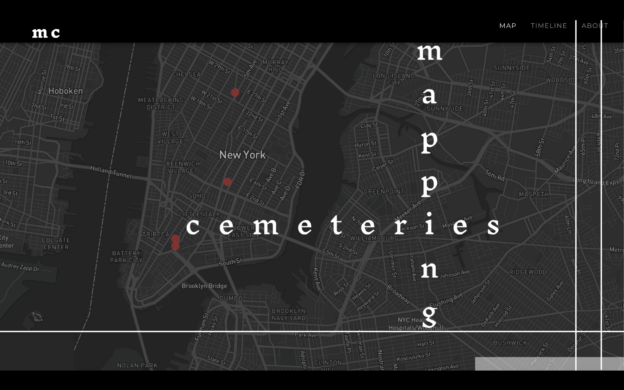Click the Chelsea map label
This screenshot has width=624, height=390.
click(x=187, y=74)
